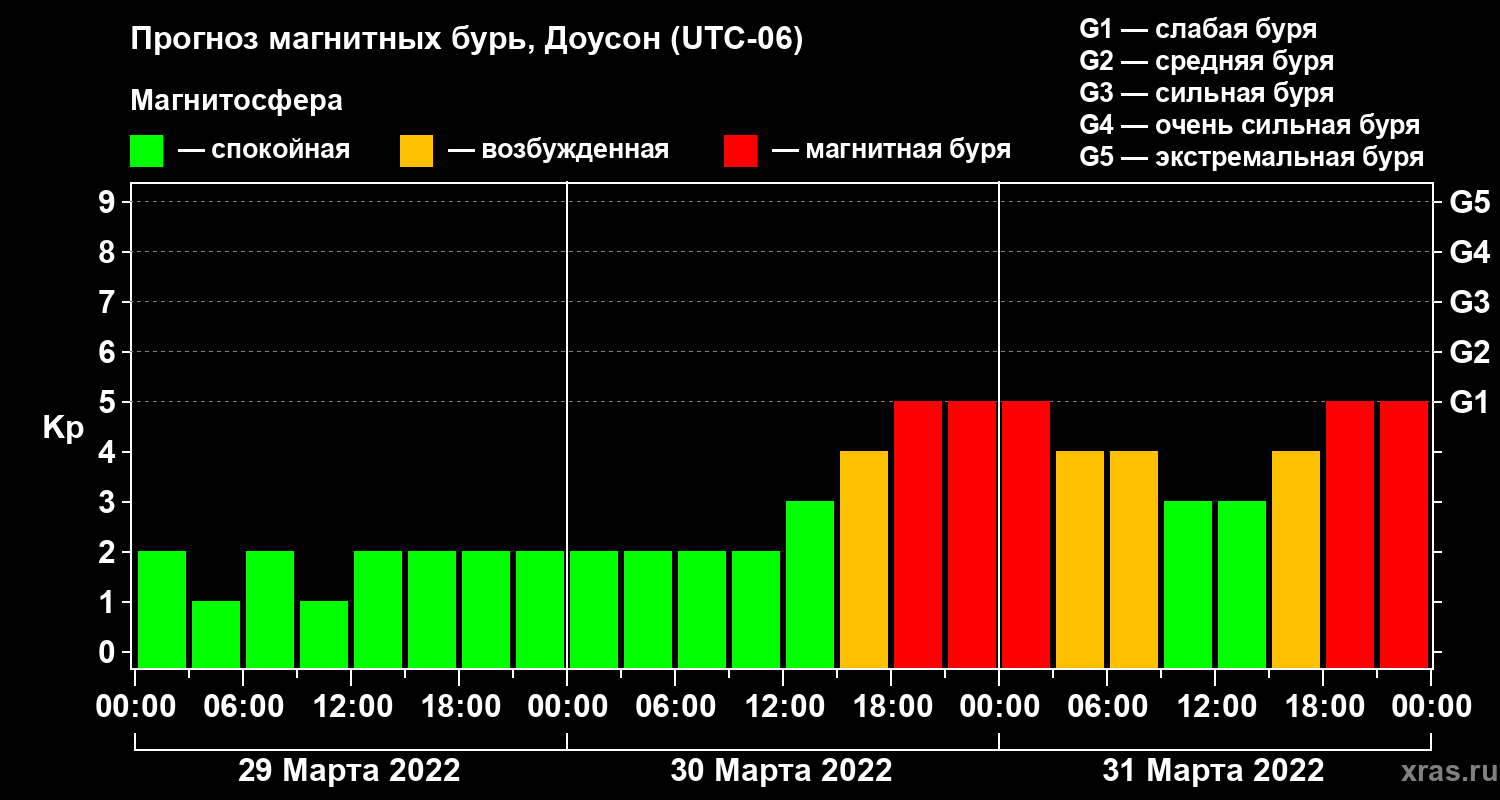The height and width of the screenshot is (800, 1500).
Task: Click legend line 'G5 — экстремальная буря'
Action: pyautogui.click(x=1252, y=158)
